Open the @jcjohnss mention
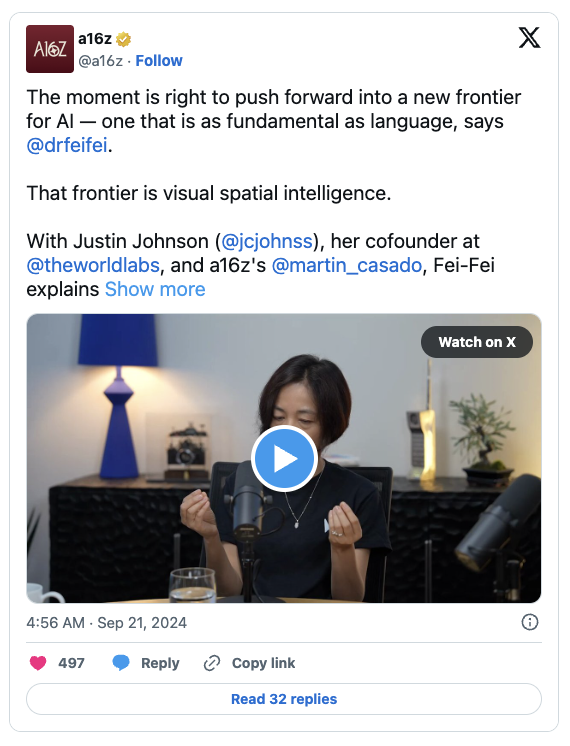The width and height of the screenshot is (570, 746). click(x=267, y=241)
